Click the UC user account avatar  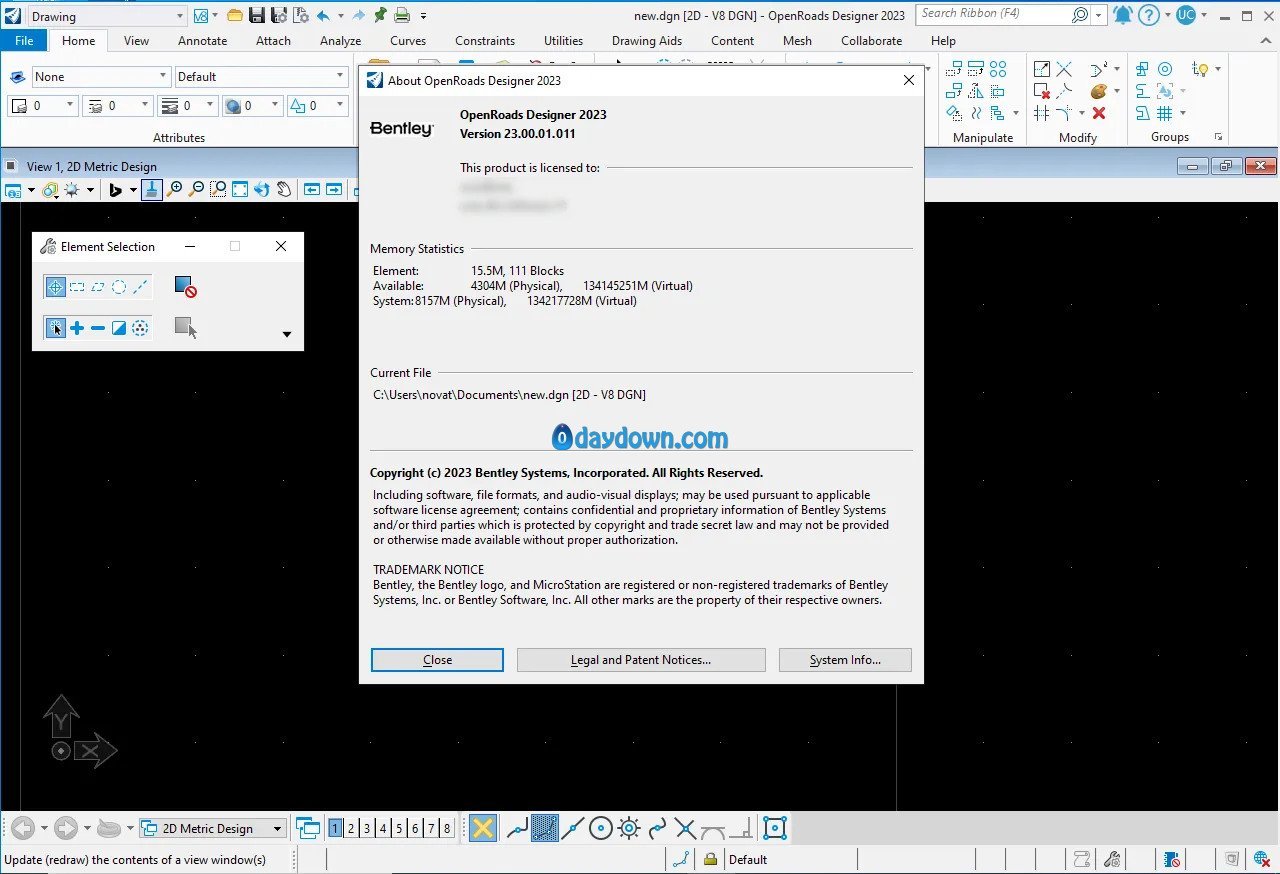[1186, 15]
